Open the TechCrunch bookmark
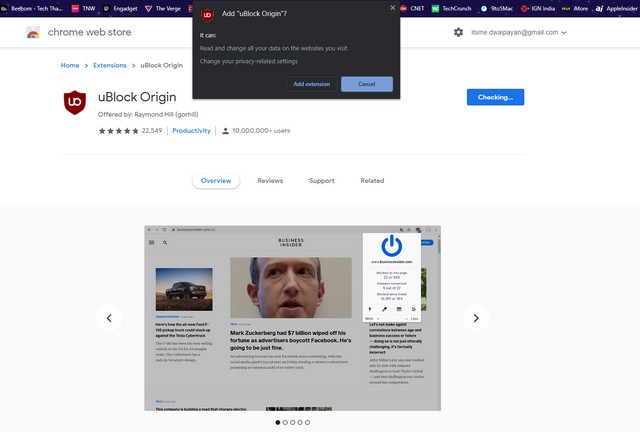This screenshot has height=432, width=640. click(451, 8)
